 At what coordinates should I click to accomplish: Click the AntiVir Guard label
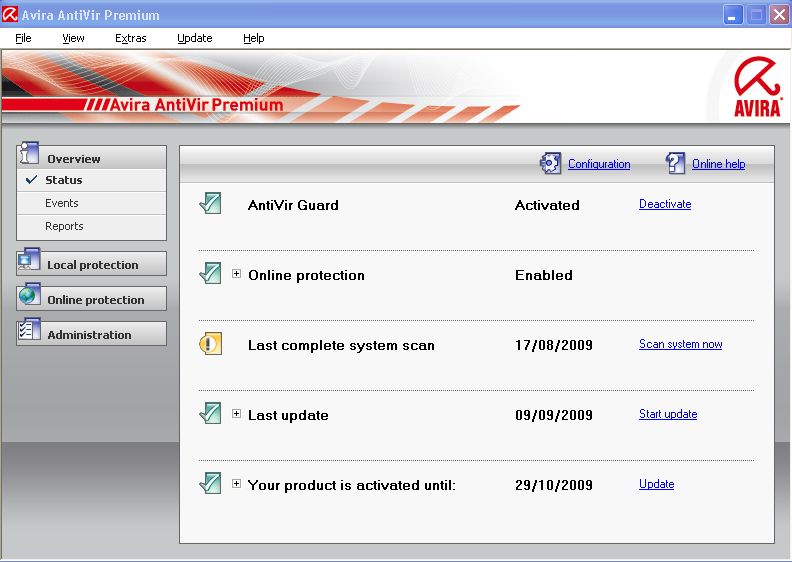293,205
